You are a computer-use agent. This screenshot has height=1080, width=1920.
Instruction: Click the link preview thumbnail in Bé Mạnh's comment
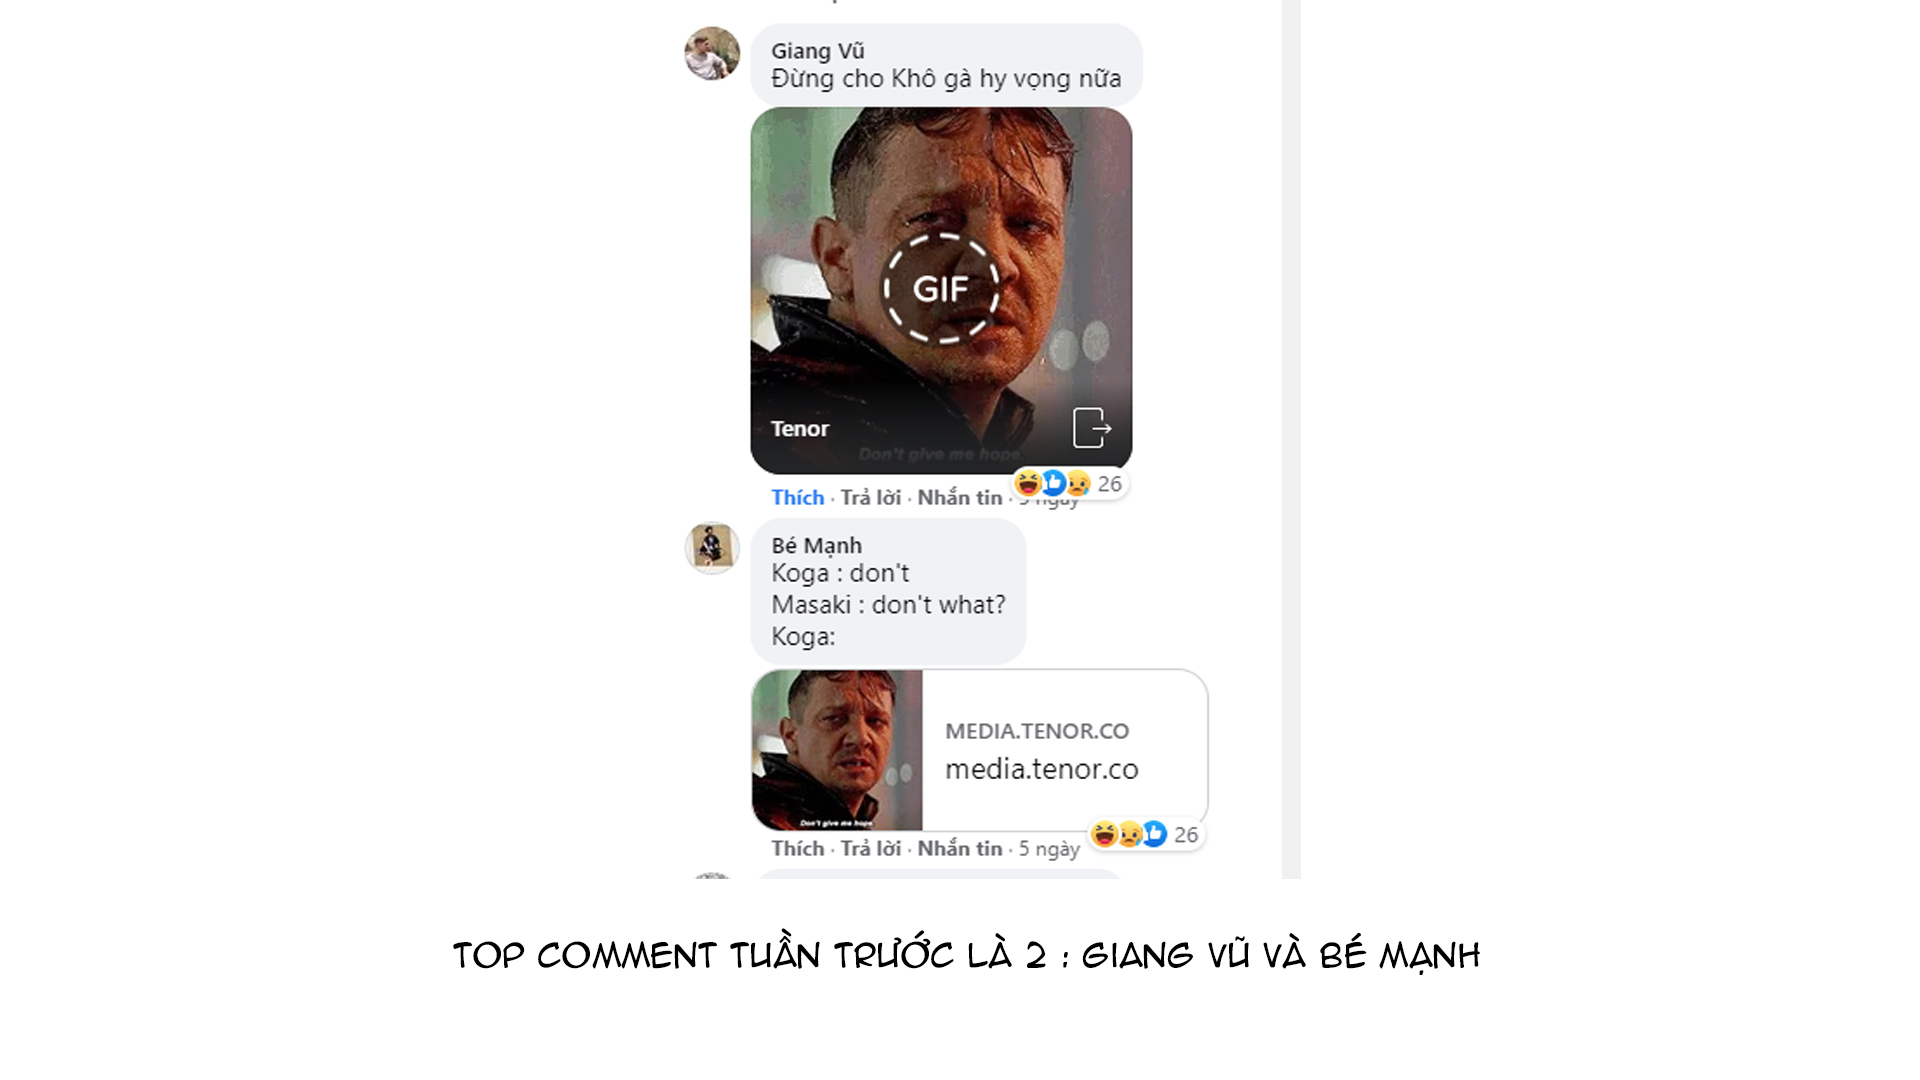[837, 750]
